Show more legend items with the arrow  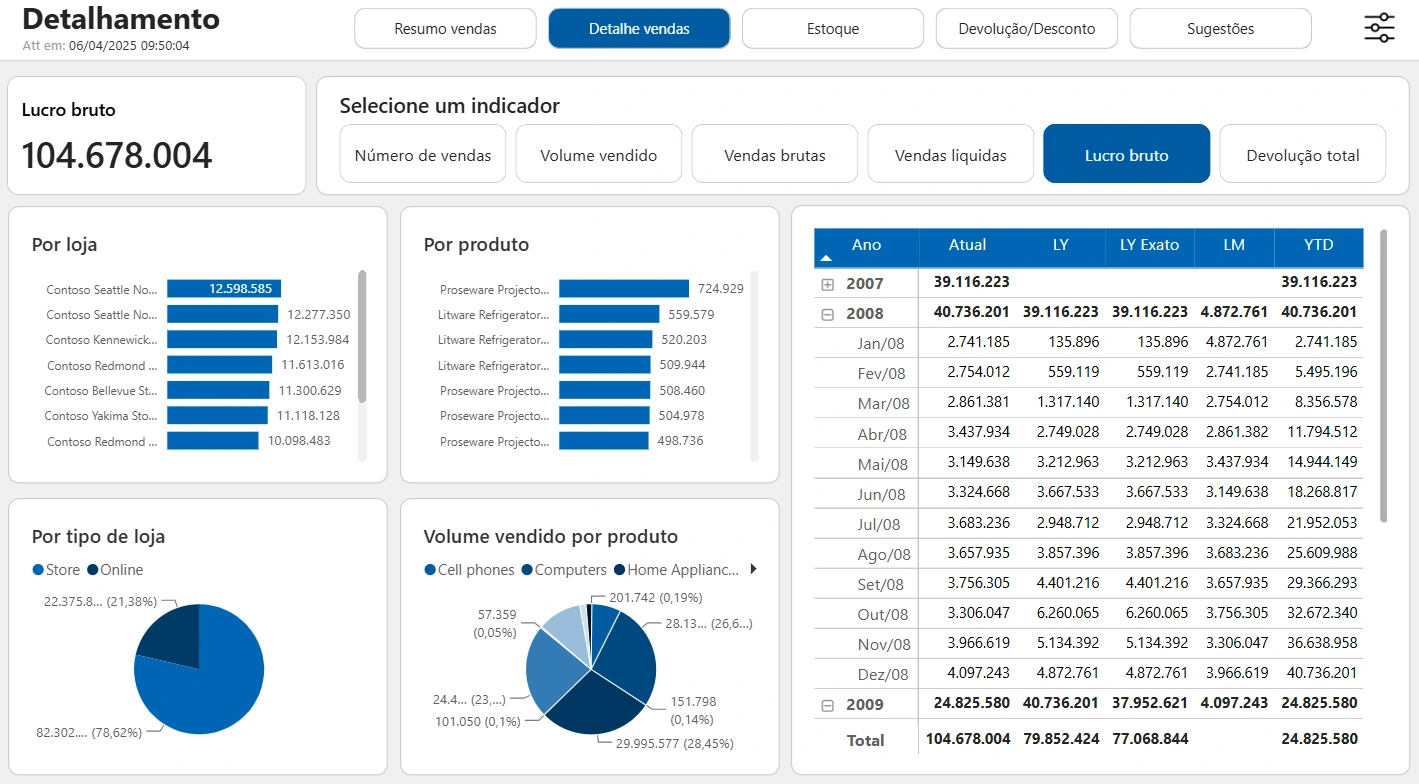click(x=753, y=569)
